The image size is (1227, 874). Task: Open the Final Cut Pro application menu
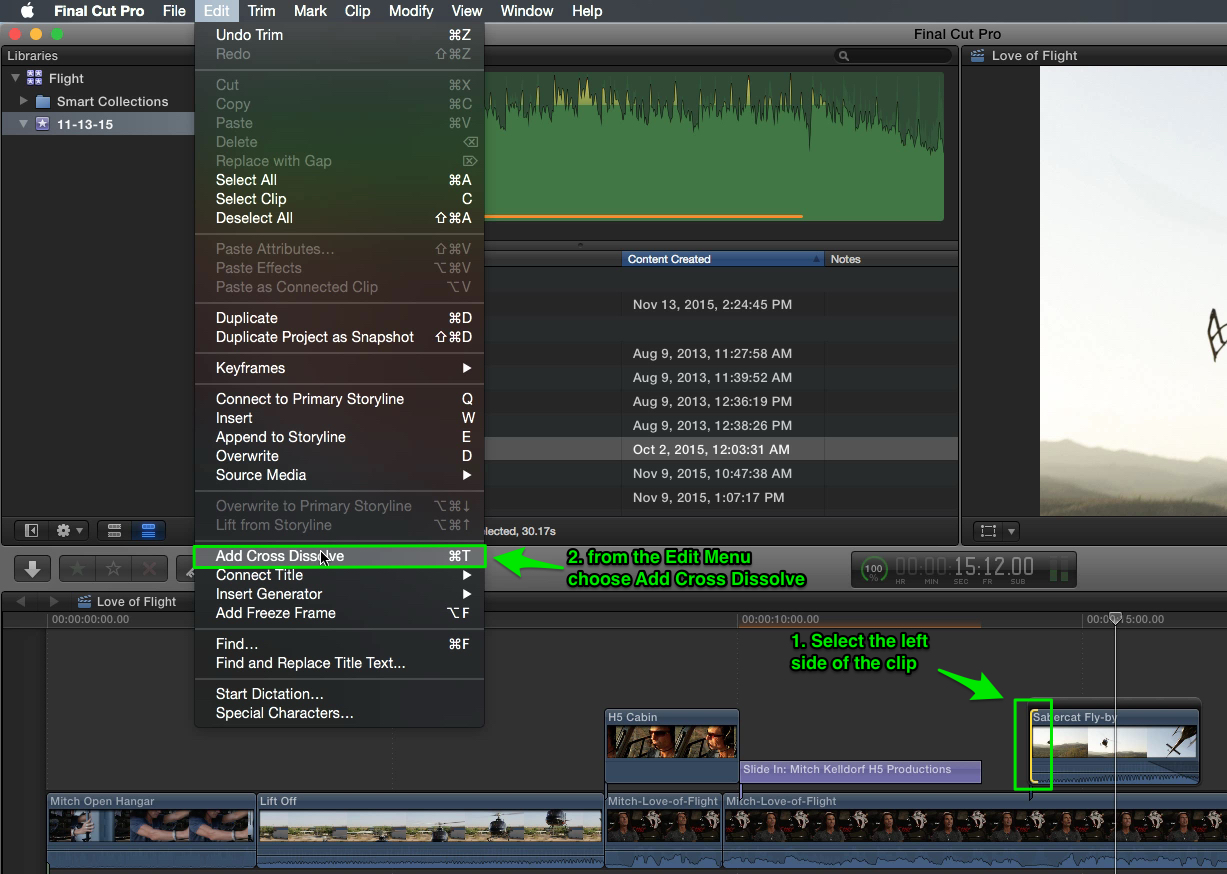99,11
